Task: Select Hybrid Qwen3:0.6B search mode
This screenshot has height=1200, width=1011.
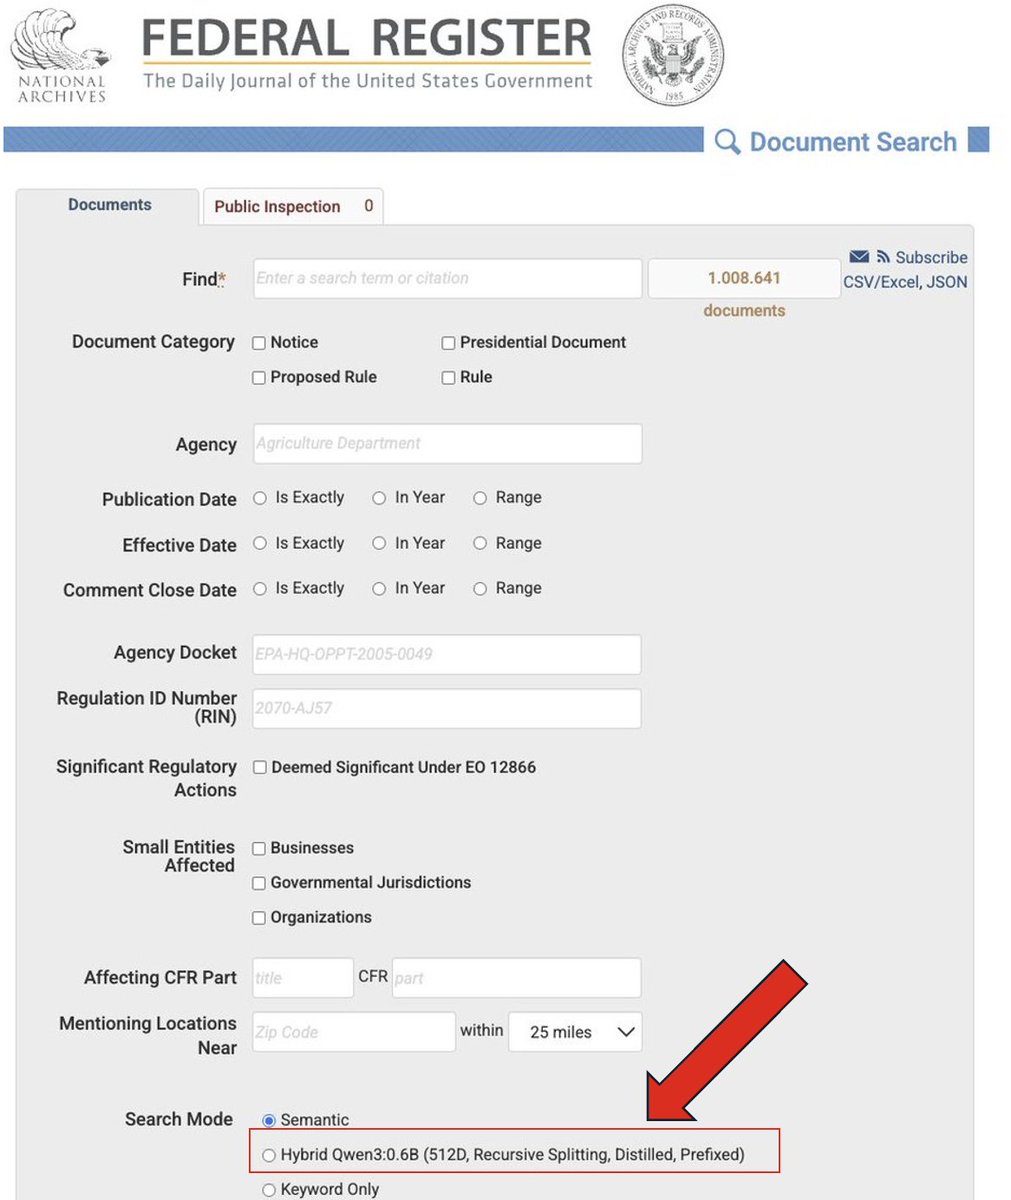Action: 268,1155
